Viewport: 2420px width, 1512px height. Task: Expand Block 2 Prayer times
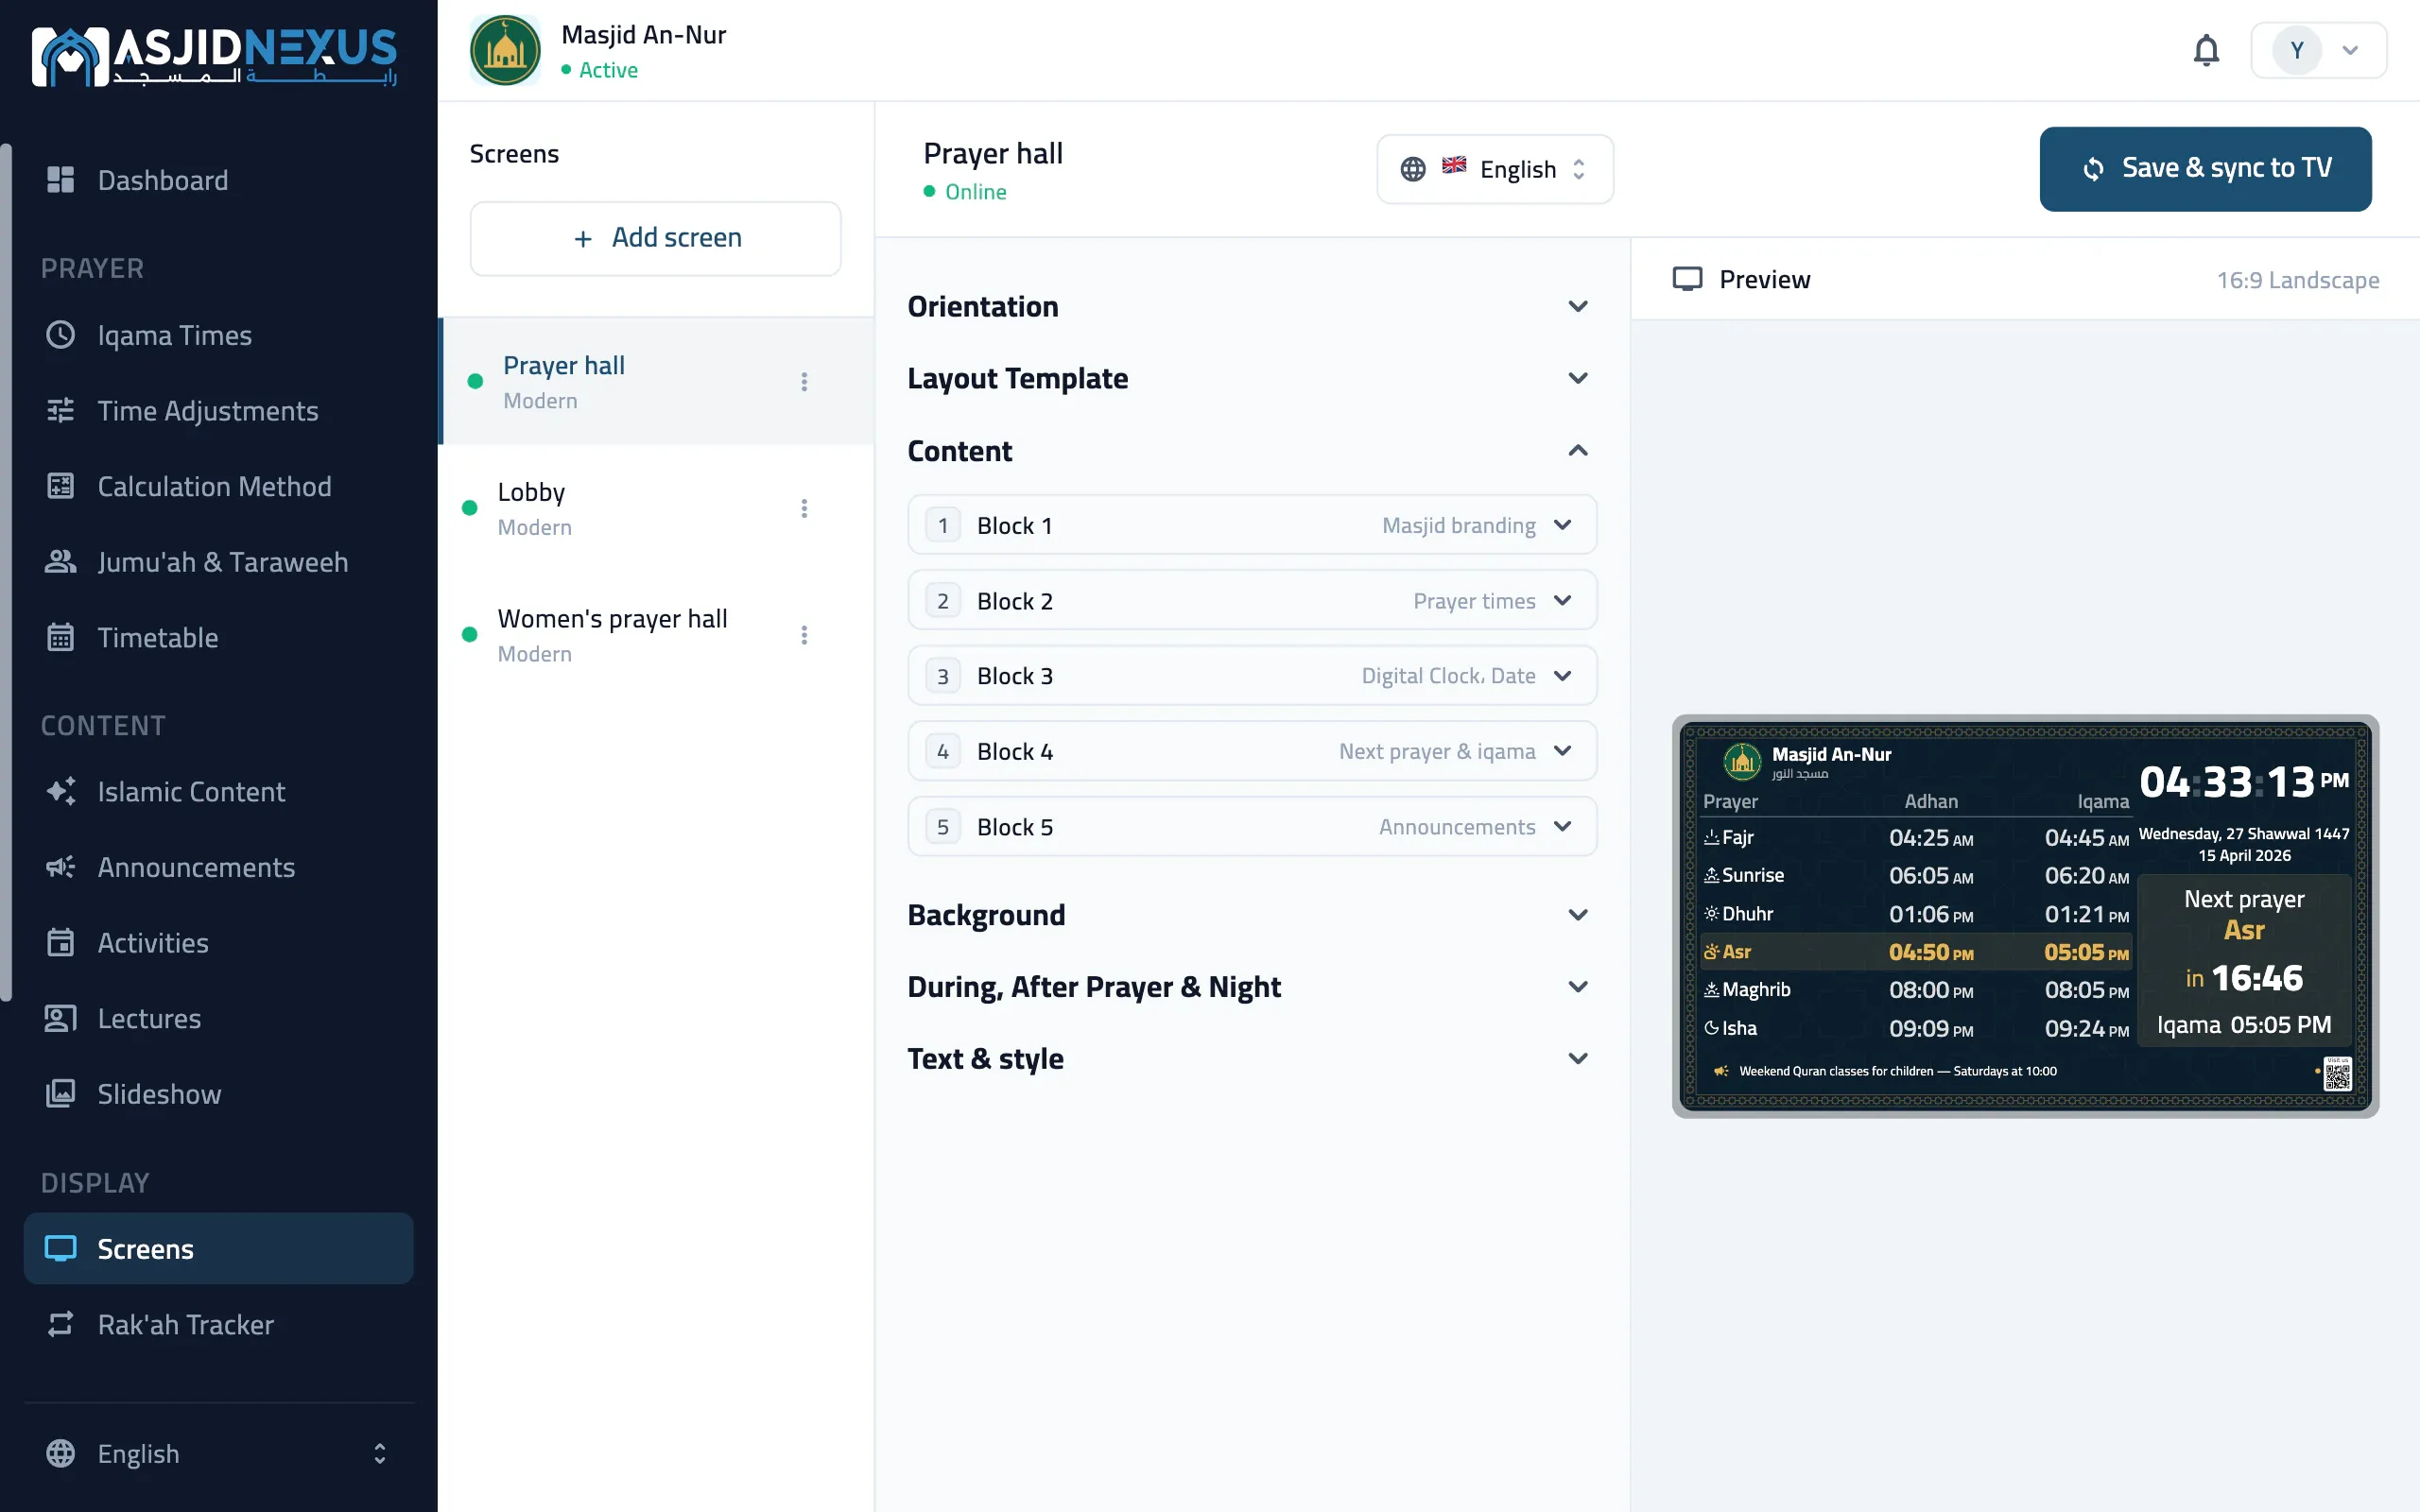(x=1251, y=600)
